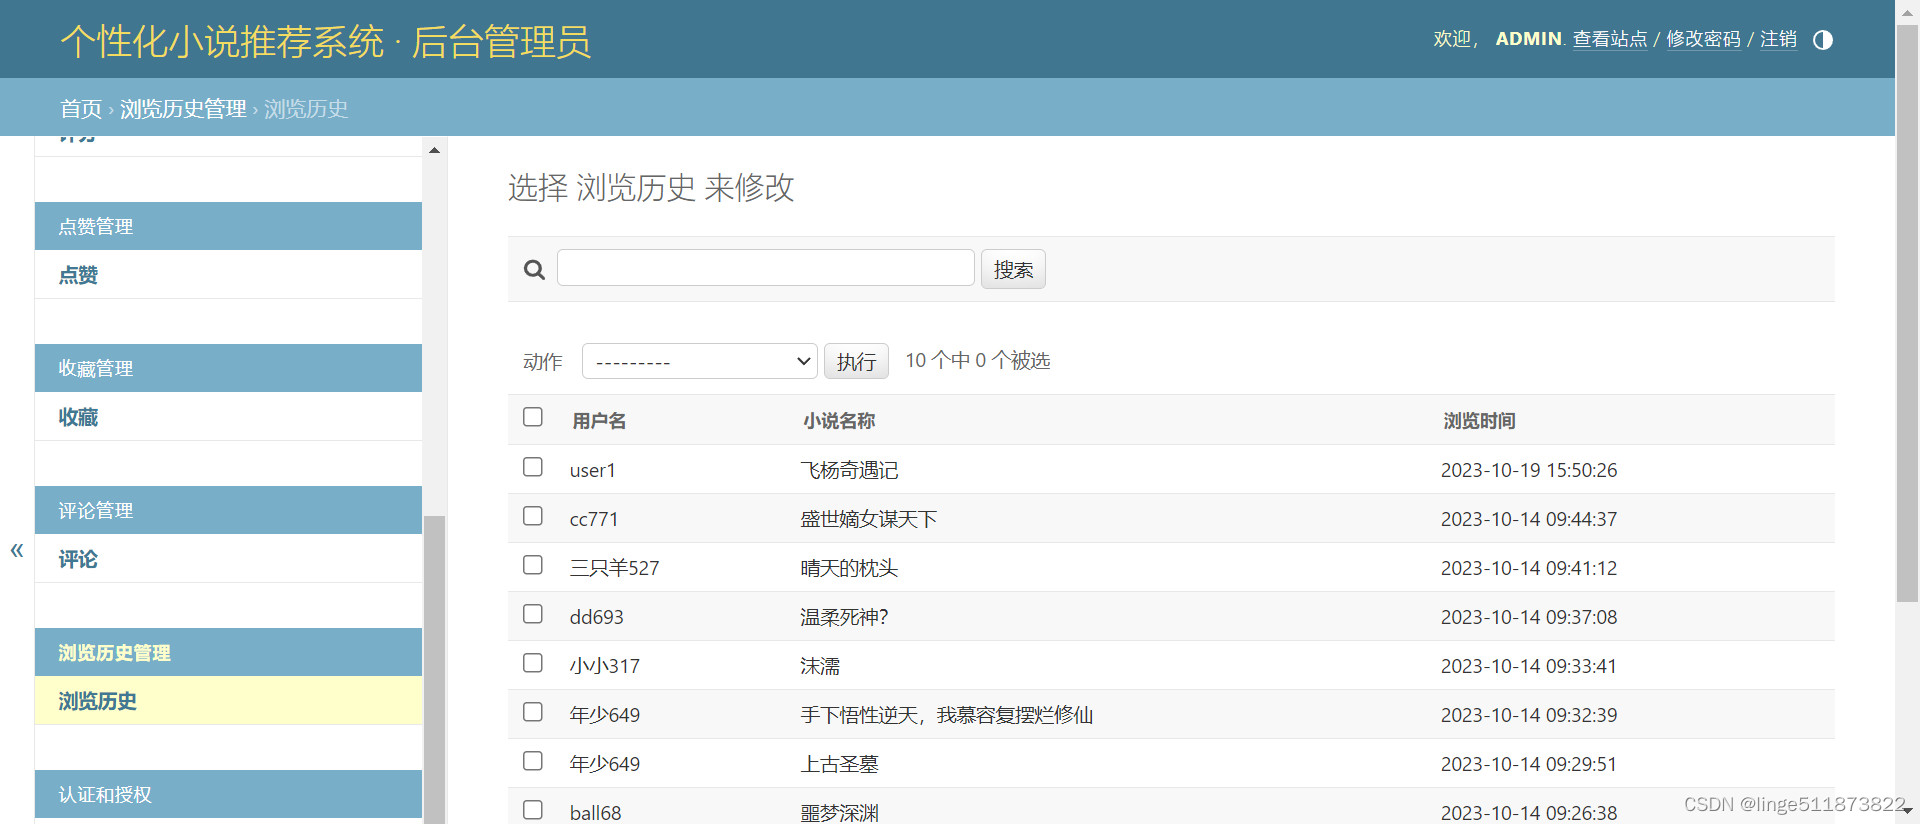Open the 动作 action dropdown

[700, 361]
